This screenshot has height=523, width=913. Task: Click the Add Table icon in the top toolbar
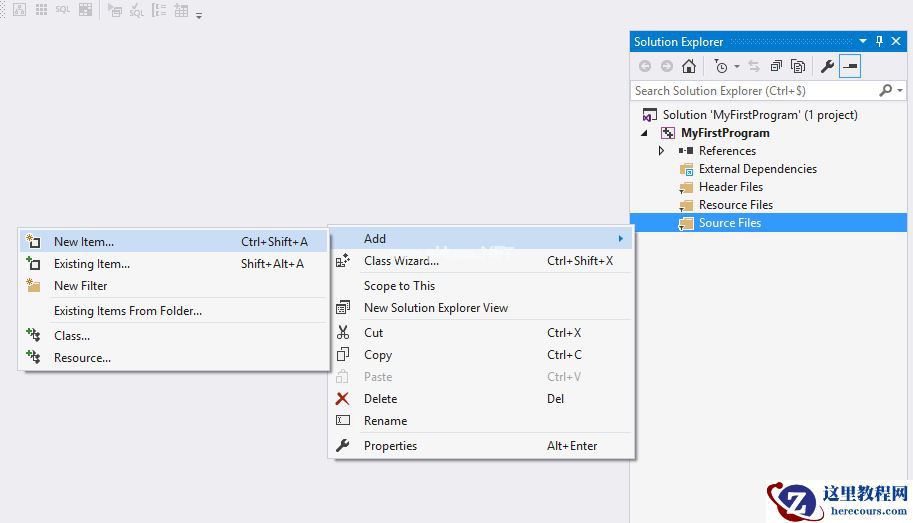point(181,10)
